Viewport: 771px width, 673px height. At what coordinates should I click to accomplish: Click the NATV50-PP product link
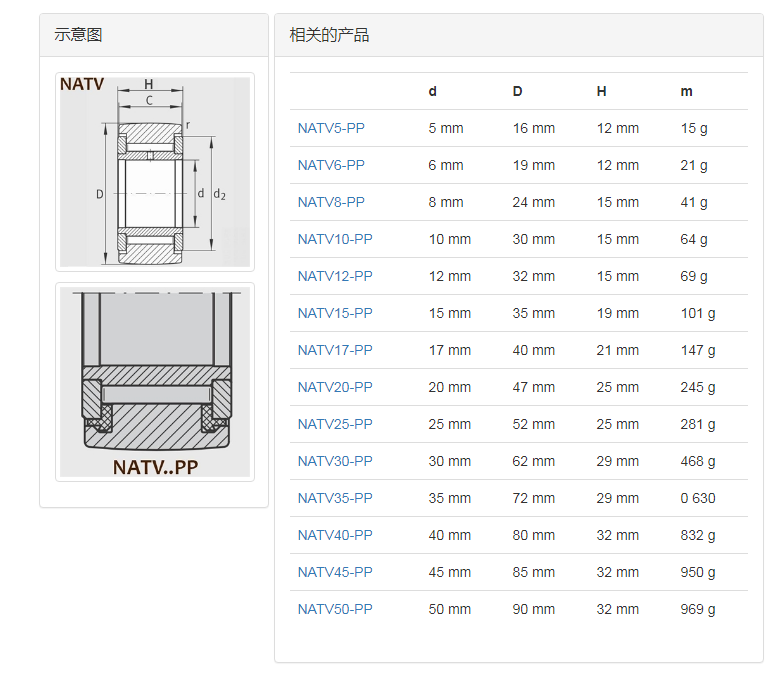[334, 609]
